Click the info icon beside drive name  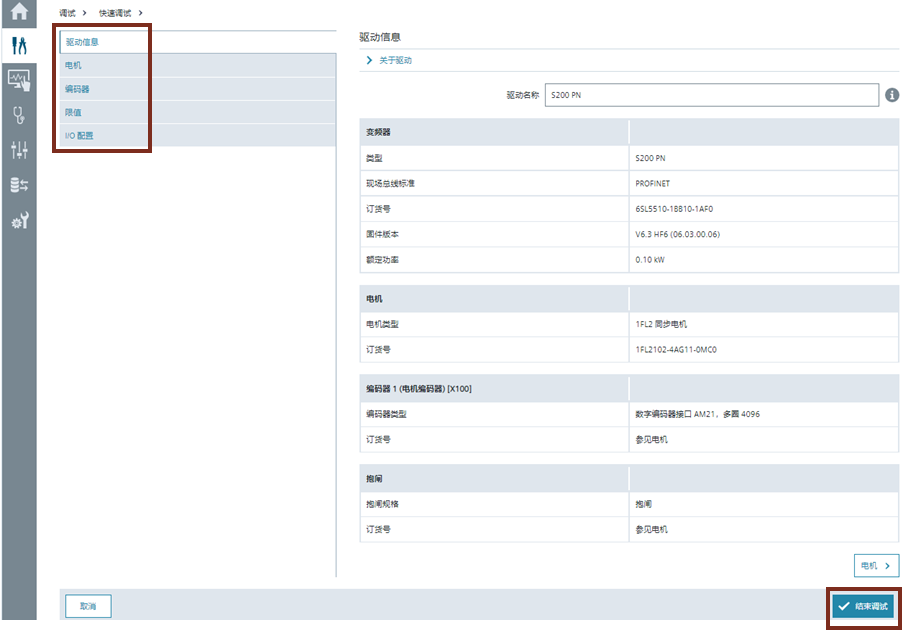tap(892, 95)
